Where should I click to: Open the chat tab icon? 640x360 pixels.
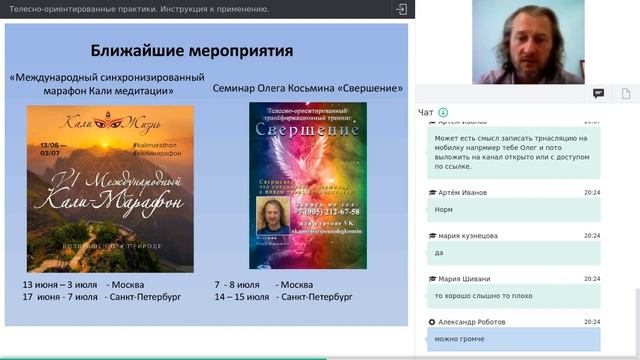coord(598,94)
